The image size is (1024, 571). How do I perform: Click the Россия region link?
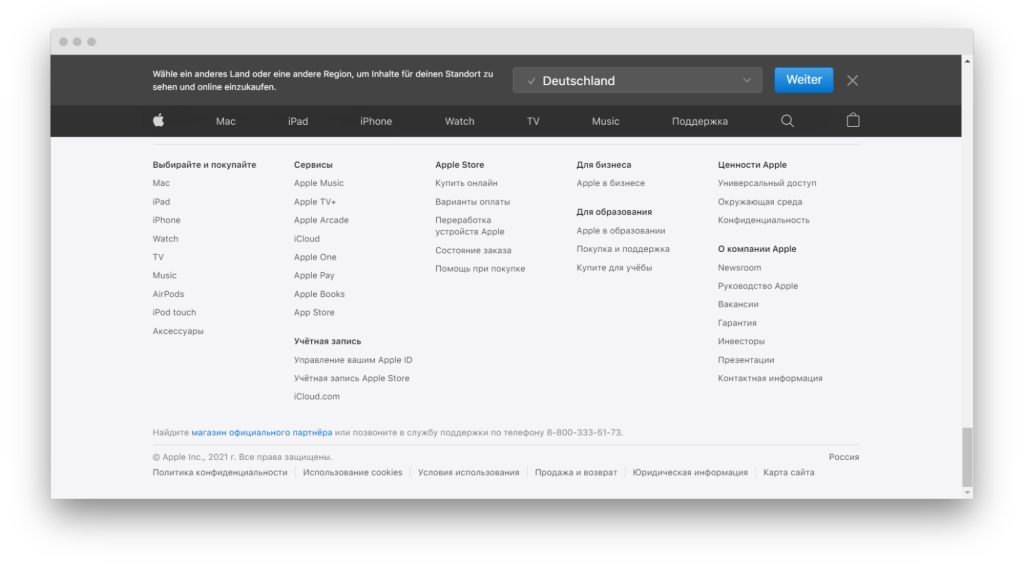click(843, 457)
